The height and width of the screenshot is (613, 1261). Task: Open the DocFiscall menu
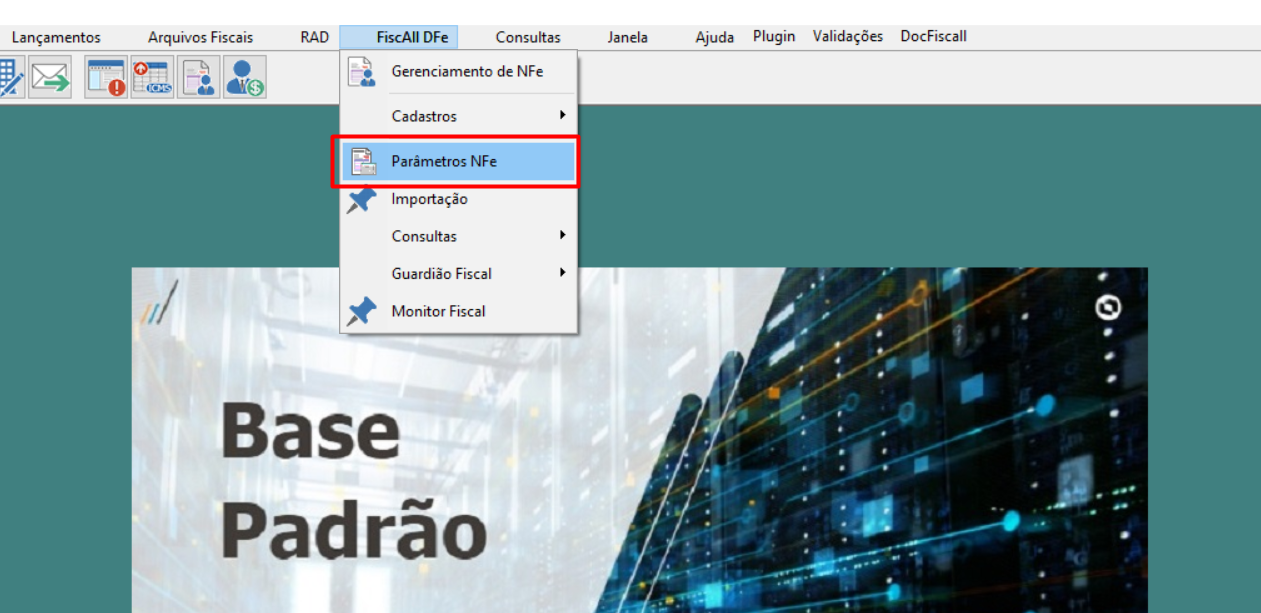[933, 36]
